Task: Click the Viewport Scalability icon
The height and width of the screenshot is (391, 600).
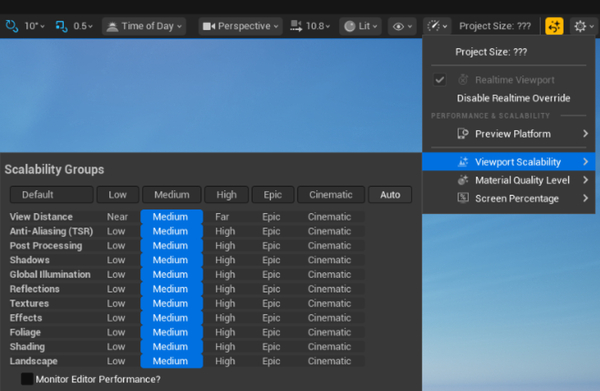Action: click(x=463, y=162)
